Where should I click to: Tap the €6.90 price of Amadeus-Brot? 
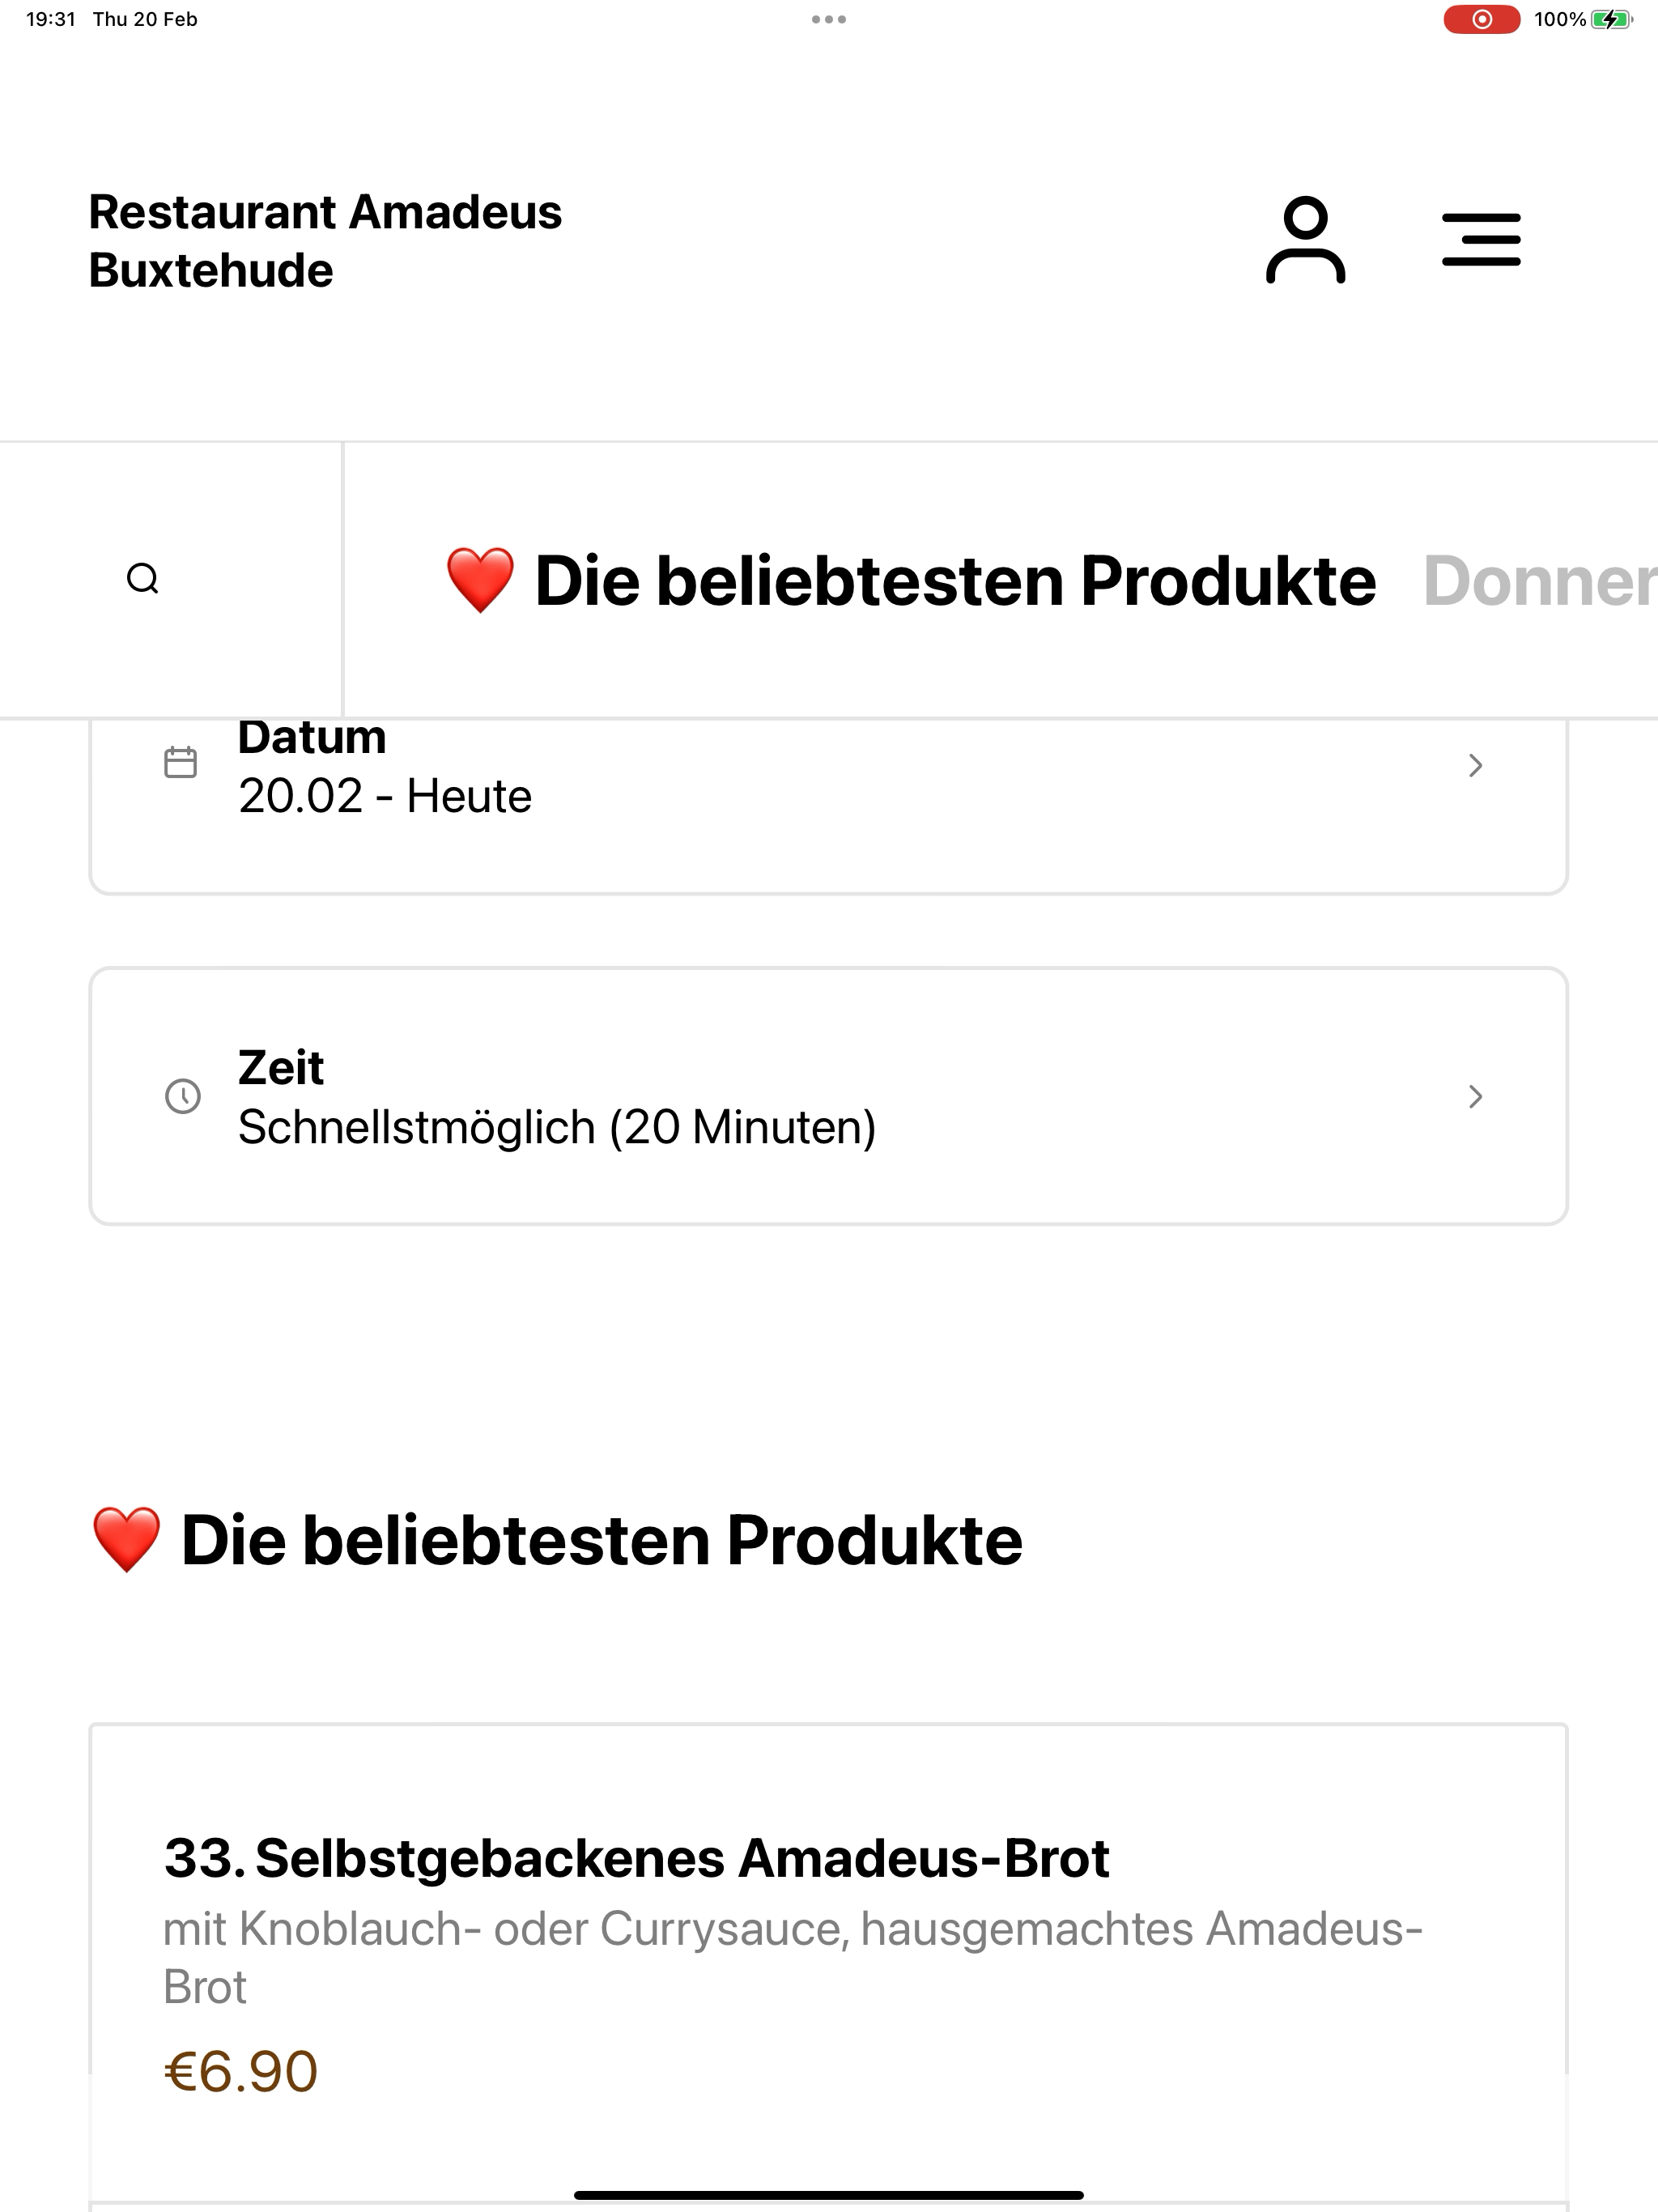[241, 2071]
